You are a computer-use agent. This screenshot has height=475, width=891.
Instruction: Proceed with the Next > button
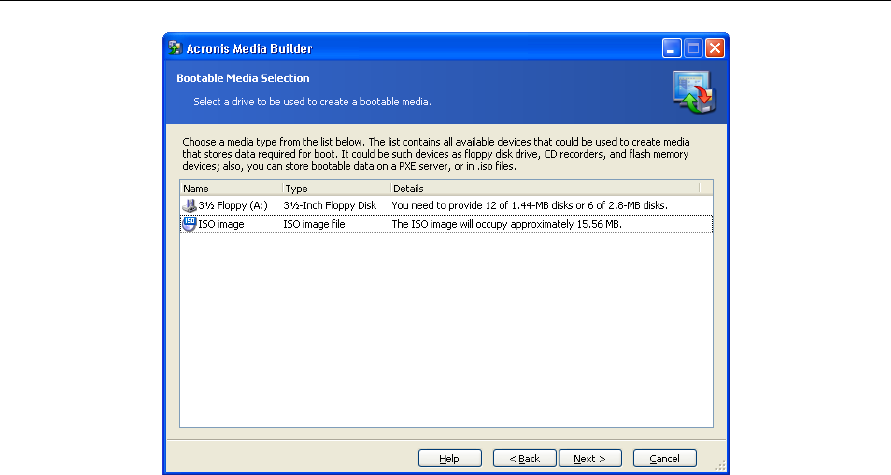click(x=590, y=459)
